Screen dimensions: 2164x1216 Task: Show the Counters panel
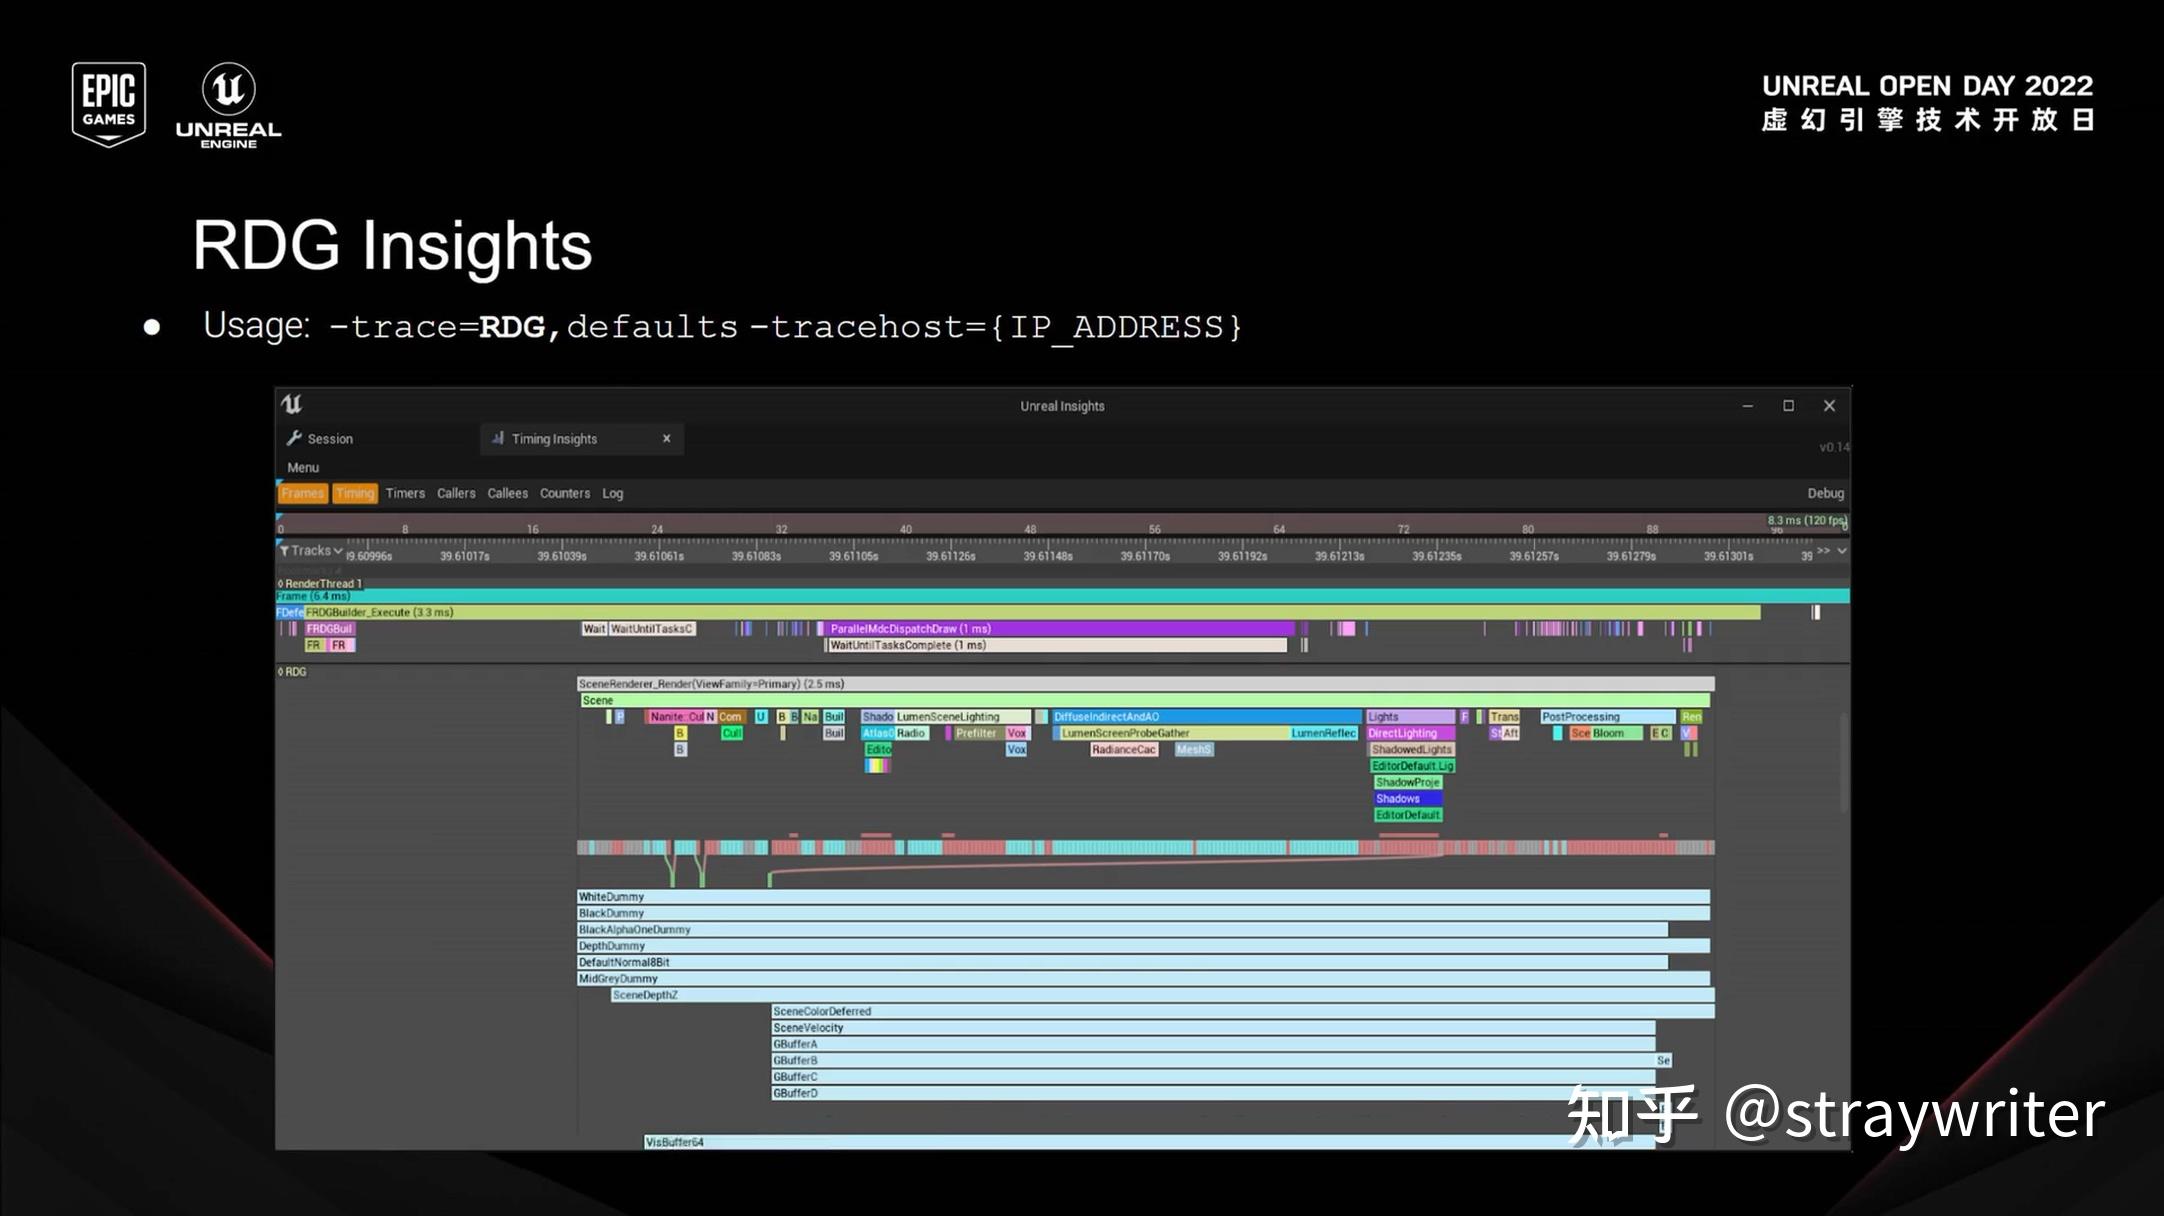click(565, 493)
